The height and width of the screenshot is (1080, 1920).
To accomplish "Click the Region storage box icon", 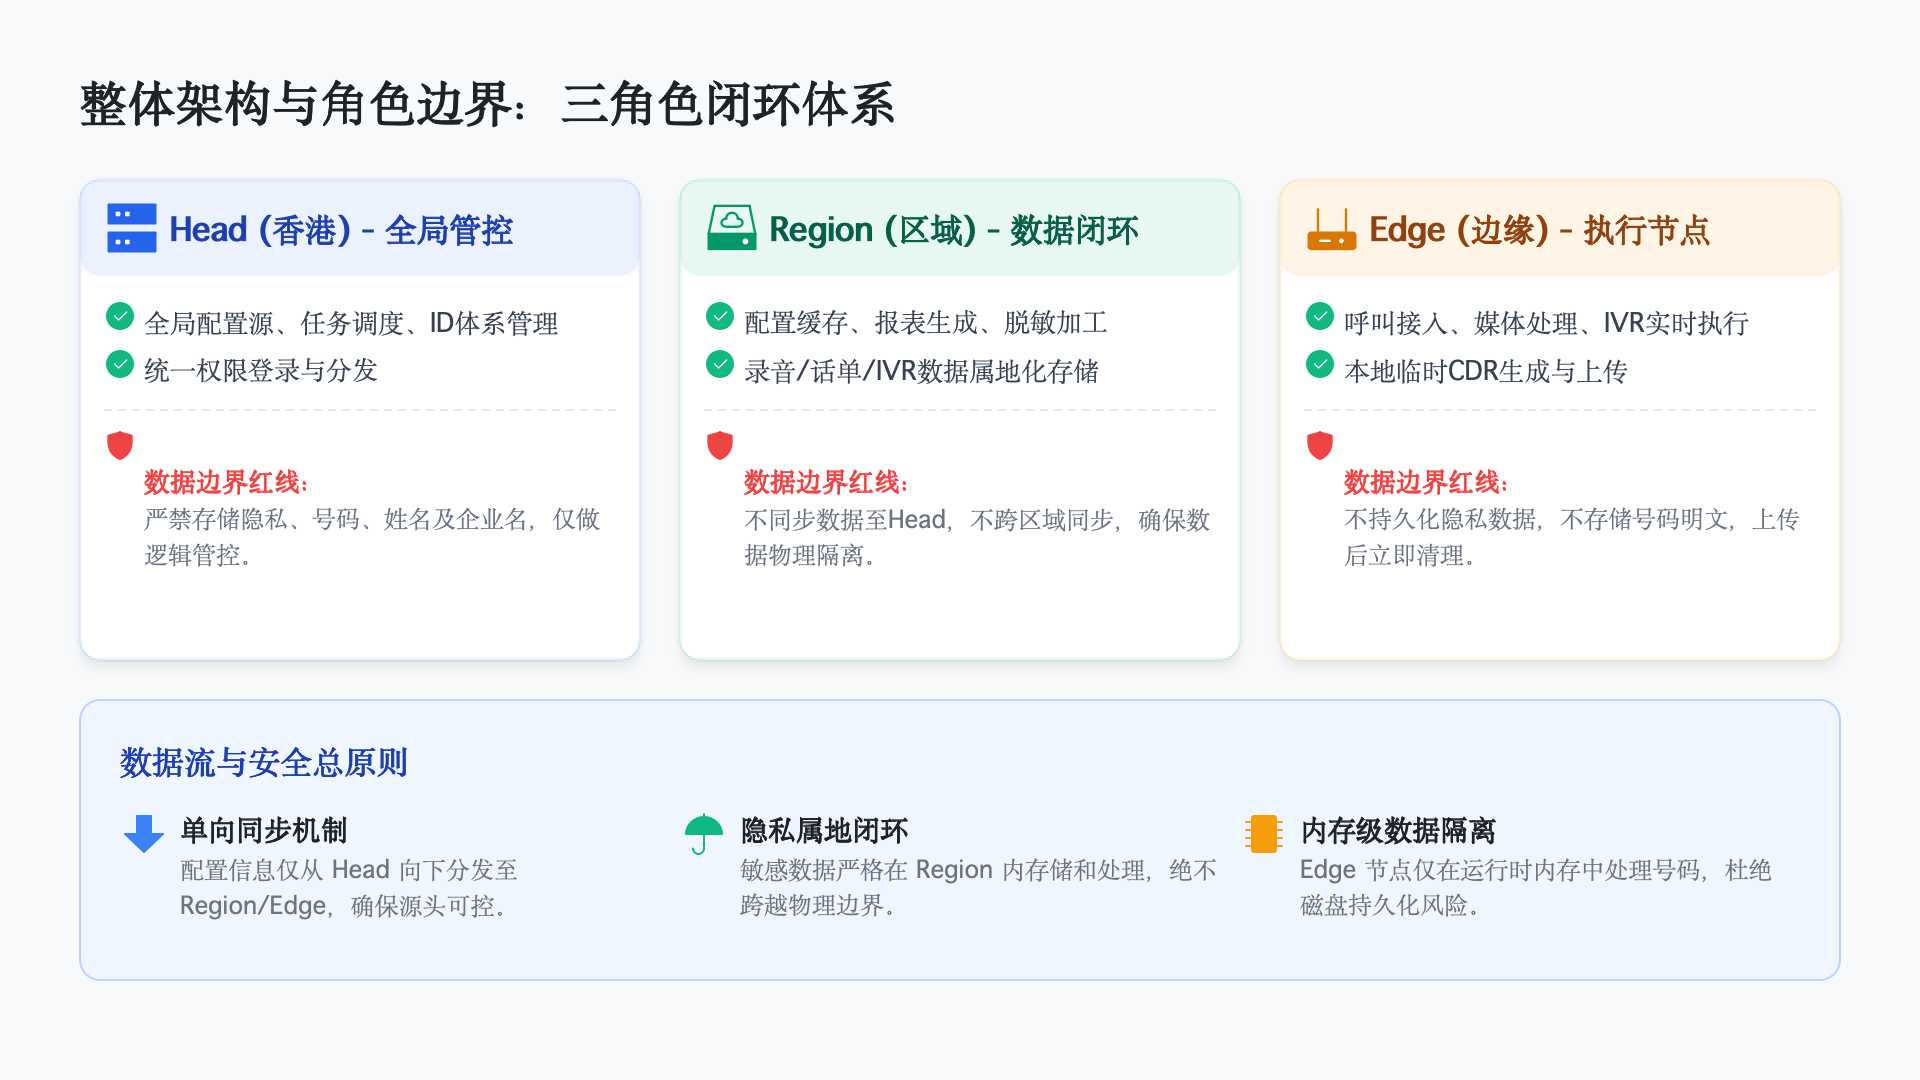I will pos(731,227).
